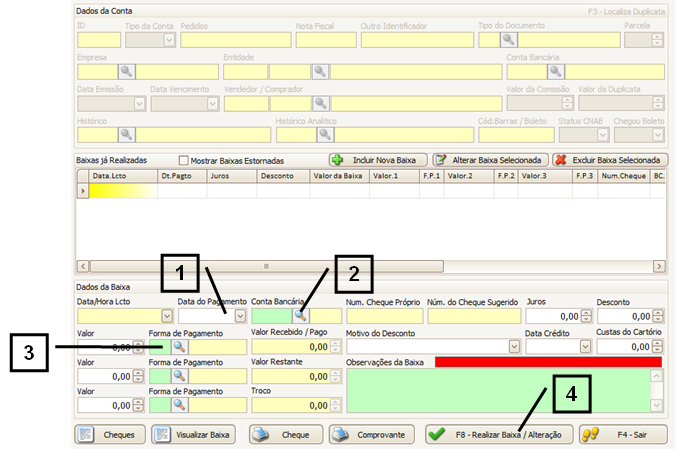
Task: Click Incluir Nova Baixa button
Action: (x=378, y=160)
